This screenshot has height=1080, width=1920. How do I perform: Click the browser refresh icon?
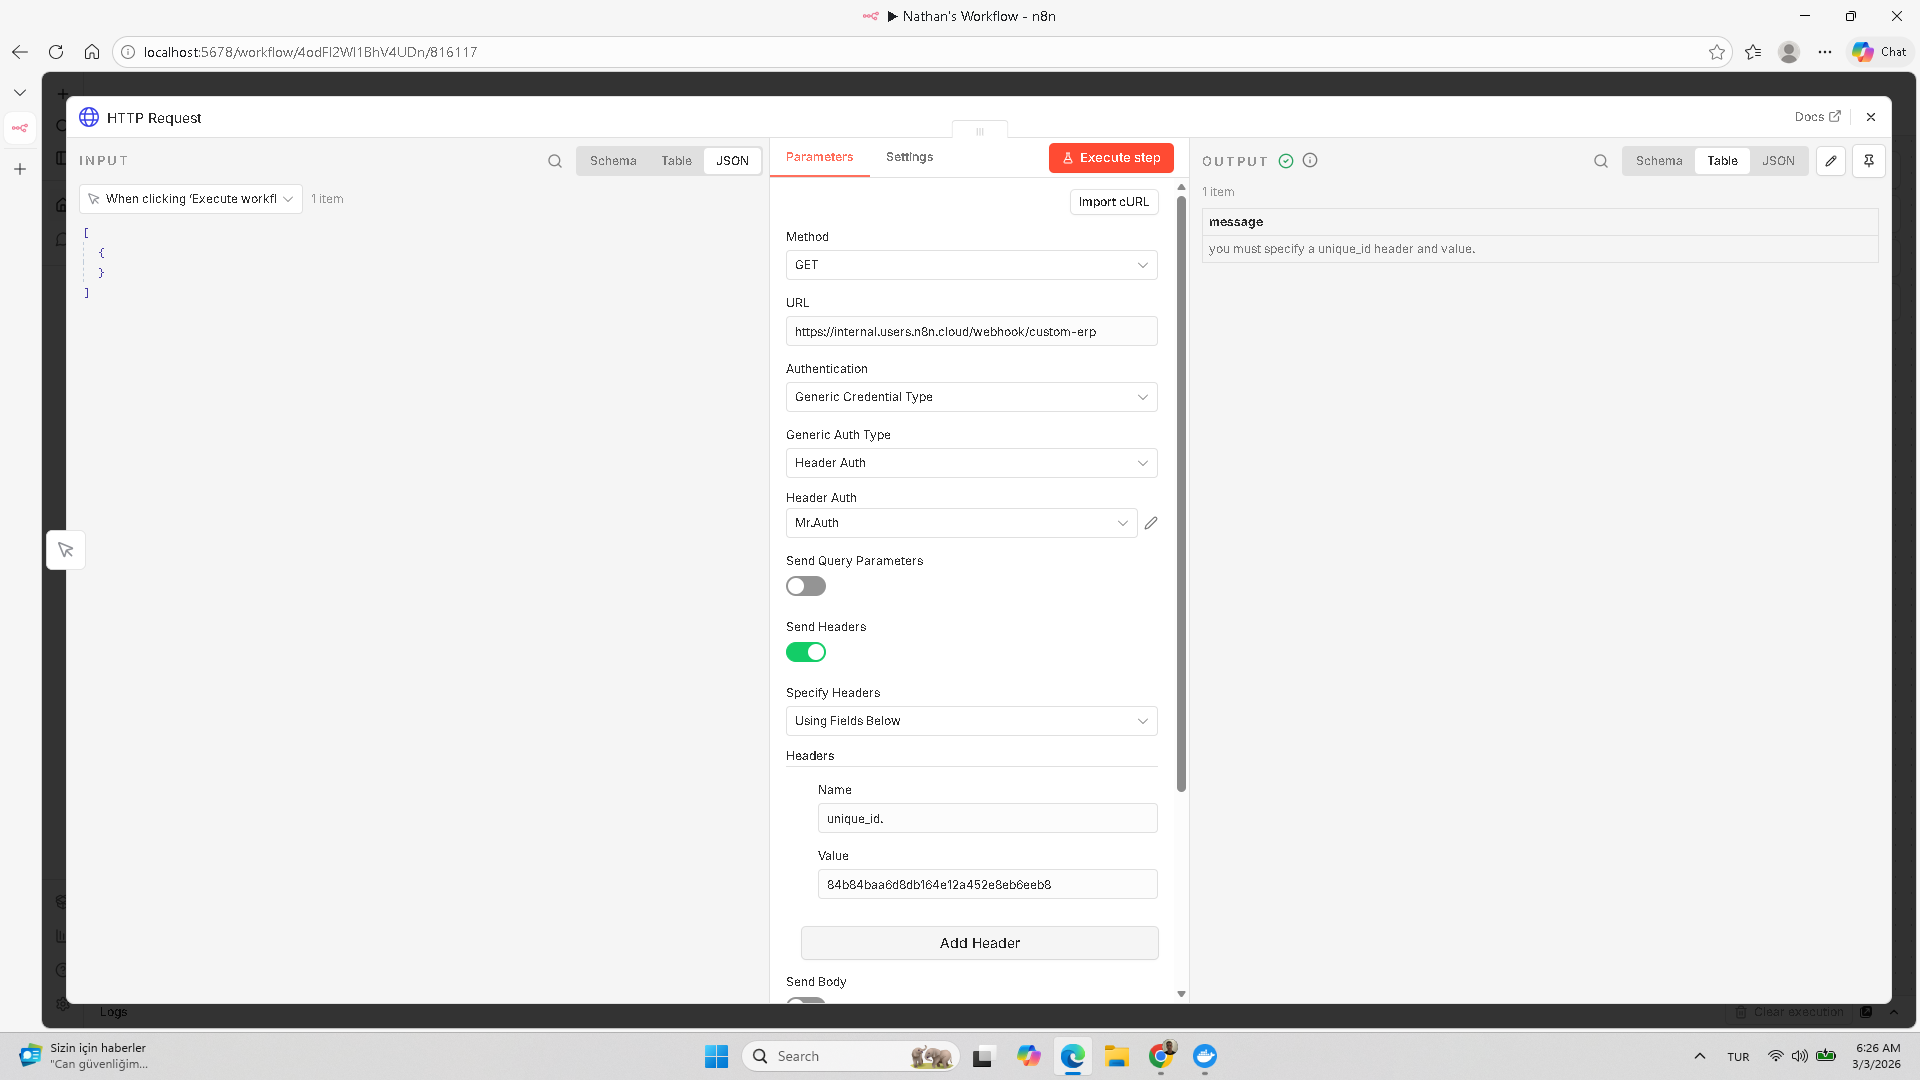[56, 52]
